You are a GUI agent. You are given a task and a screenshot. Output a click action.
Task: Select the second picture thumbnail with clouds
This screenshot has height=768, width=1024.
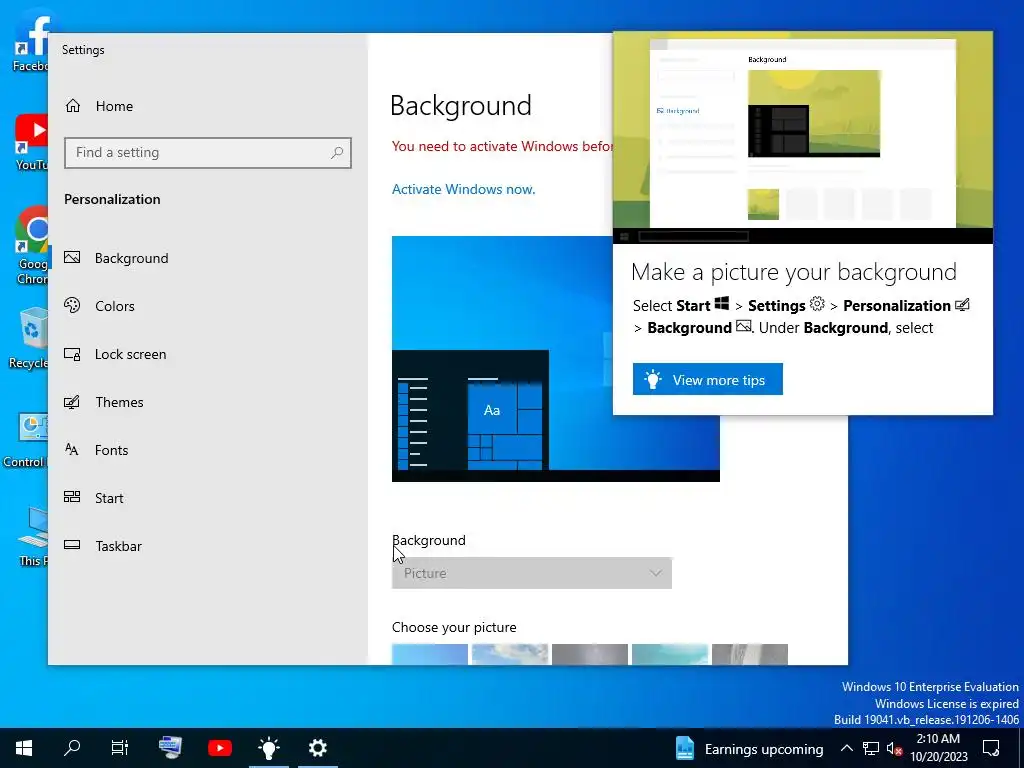[510, 654]
